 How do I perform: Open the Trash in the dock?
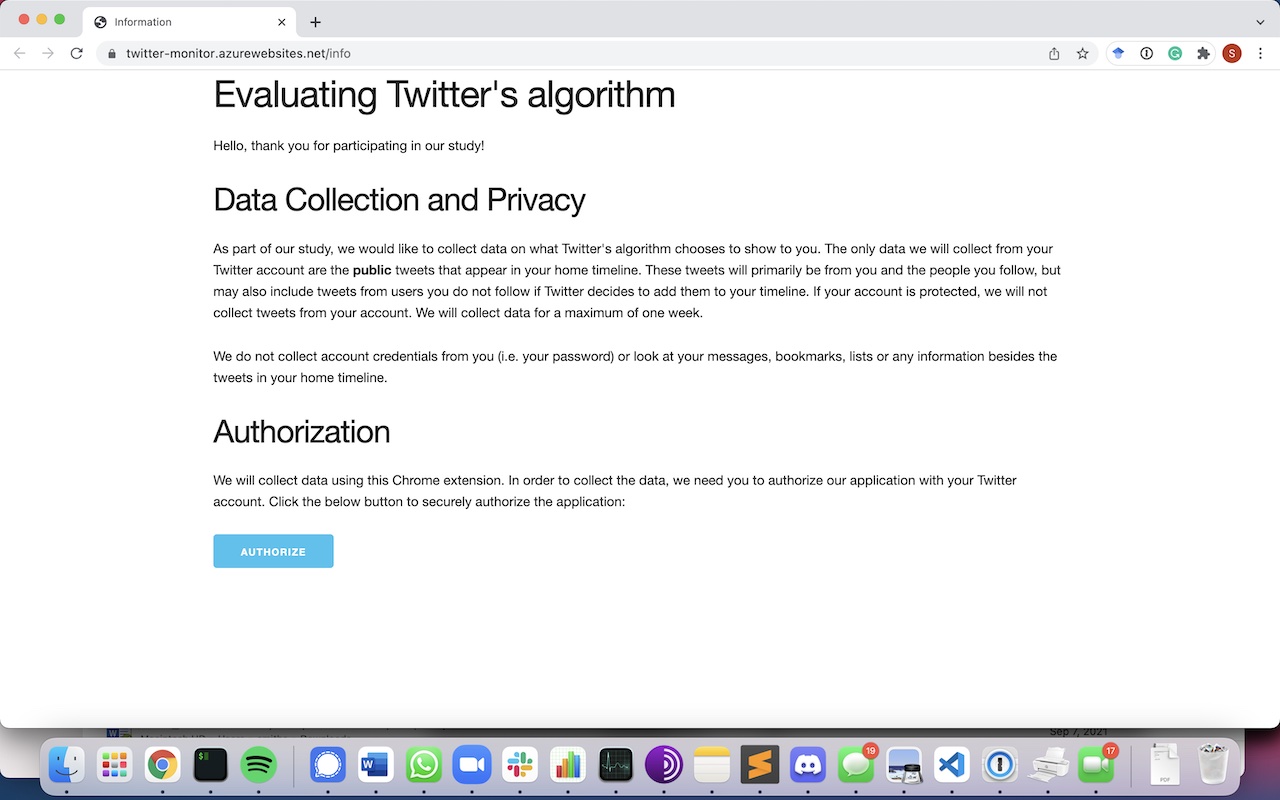pyautogui.click(x=1213, y=766)
